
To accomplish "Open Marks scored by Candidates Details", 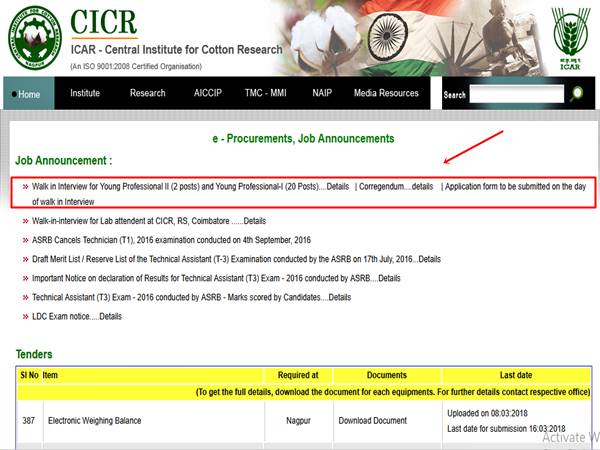I will [x=339, y=297].
